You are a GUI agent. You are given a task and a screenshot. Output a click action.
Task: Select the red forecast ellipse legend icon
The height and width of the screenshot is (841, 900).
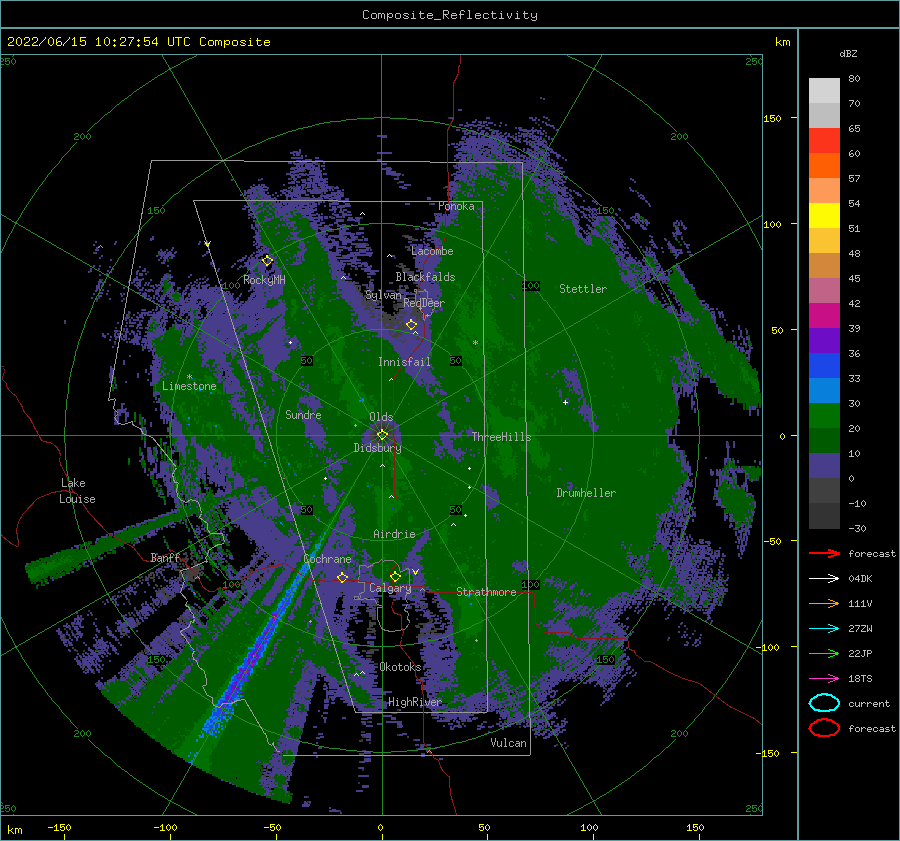click(x=824, y=728)
